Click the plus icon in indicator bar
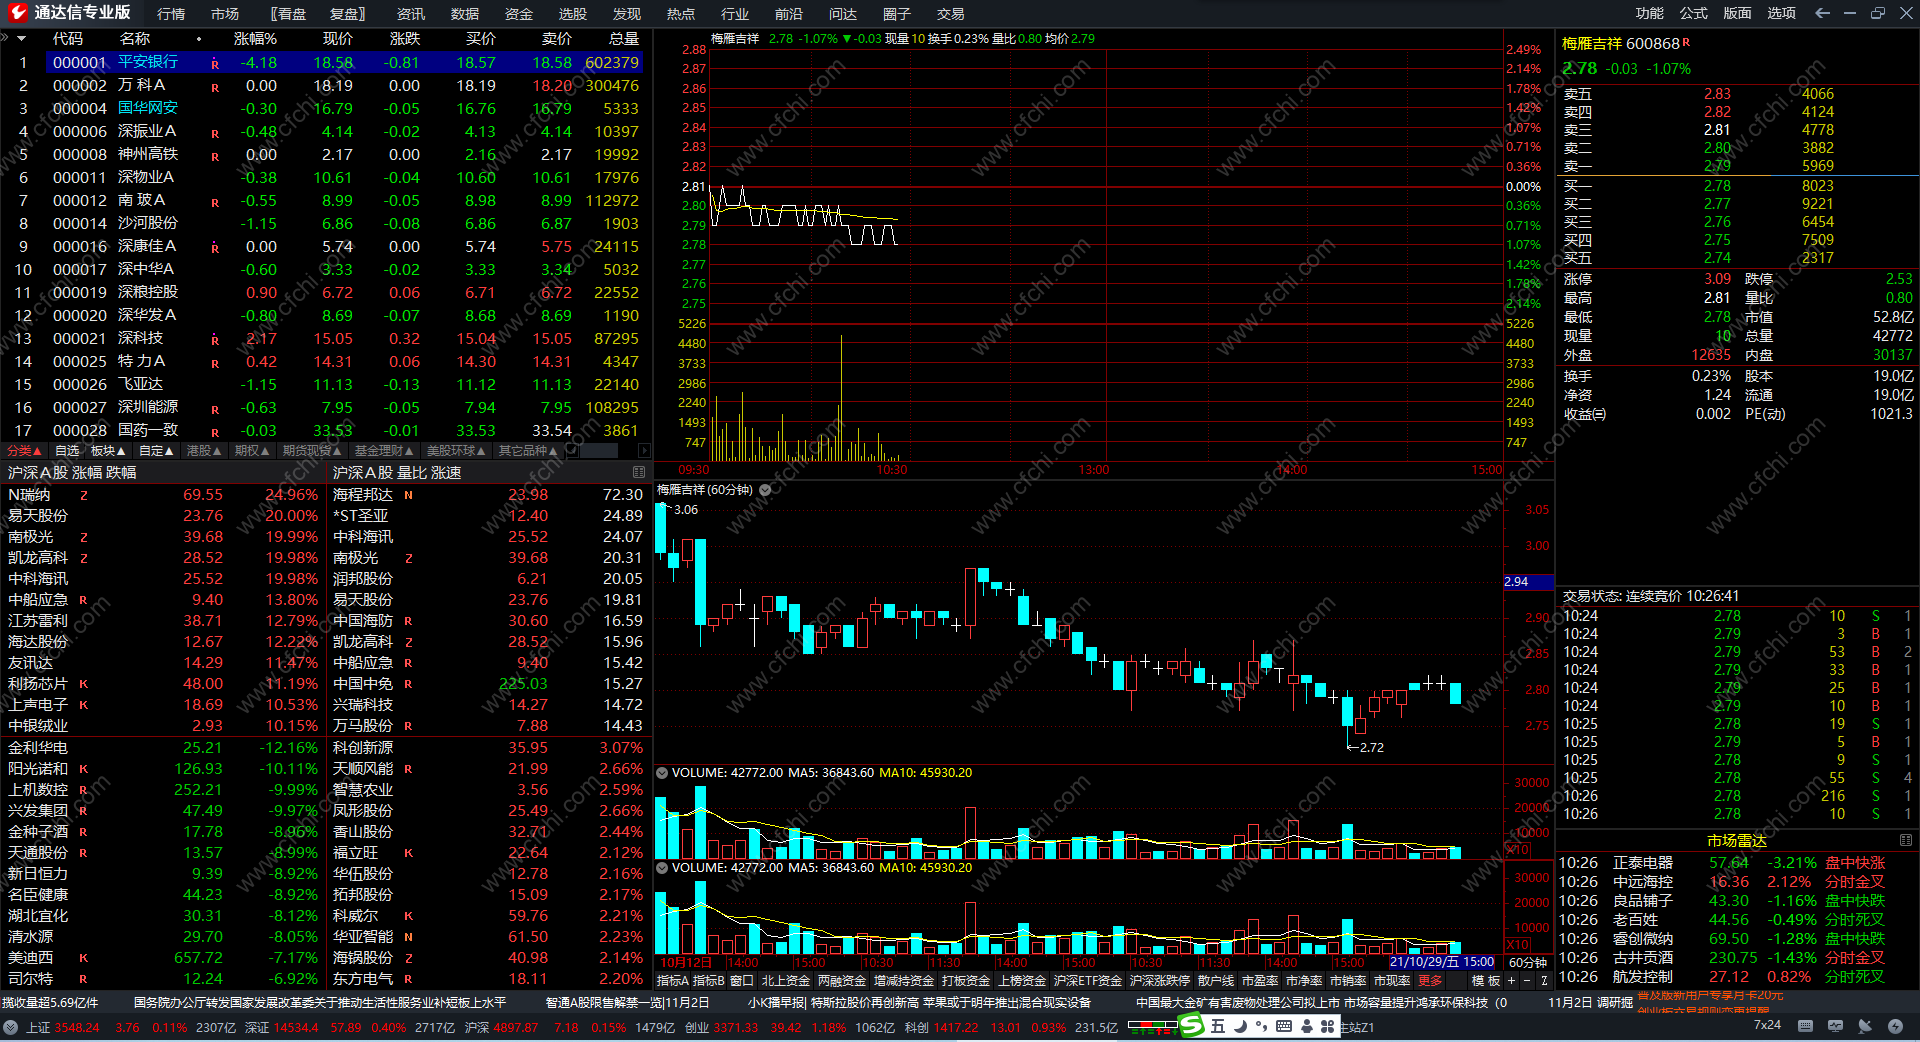 1512,981
